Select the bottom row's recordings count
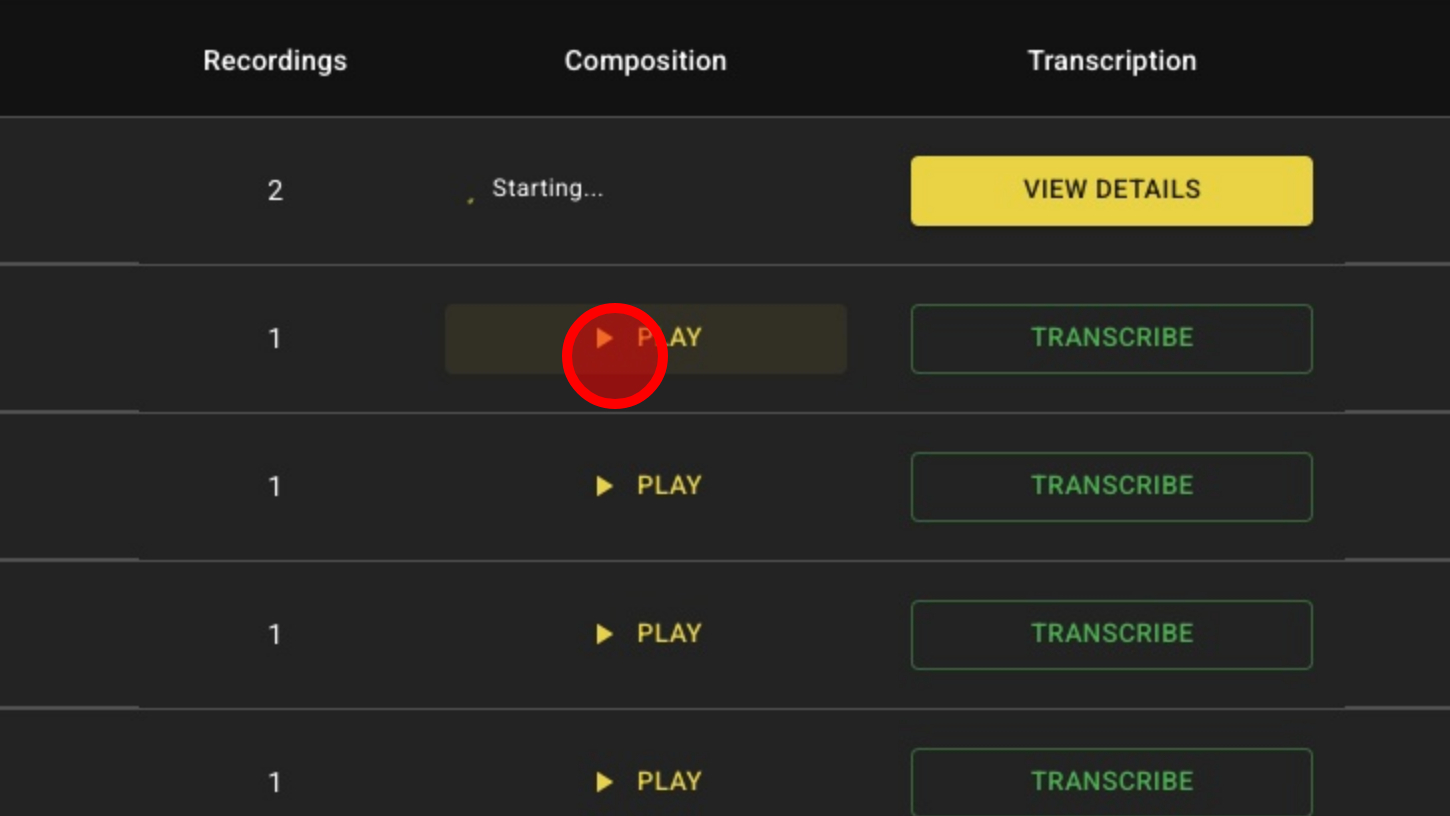This screenshot has width=1450, height=816. (275, 781)
